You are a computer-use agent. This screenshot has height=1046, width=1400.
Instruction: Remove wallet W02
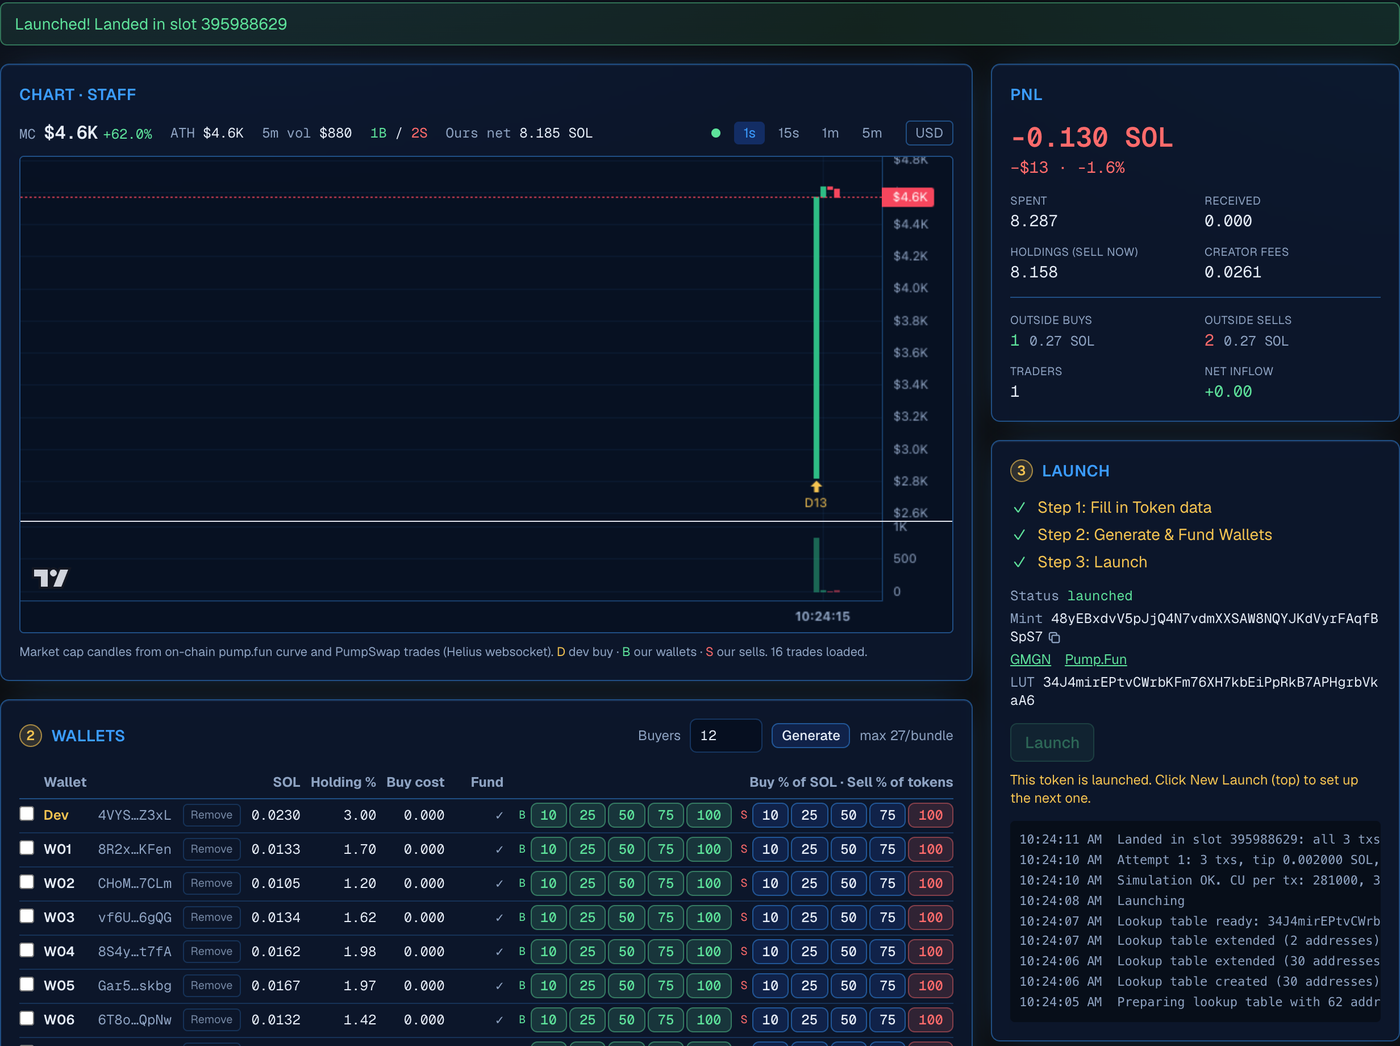[212, 883]
